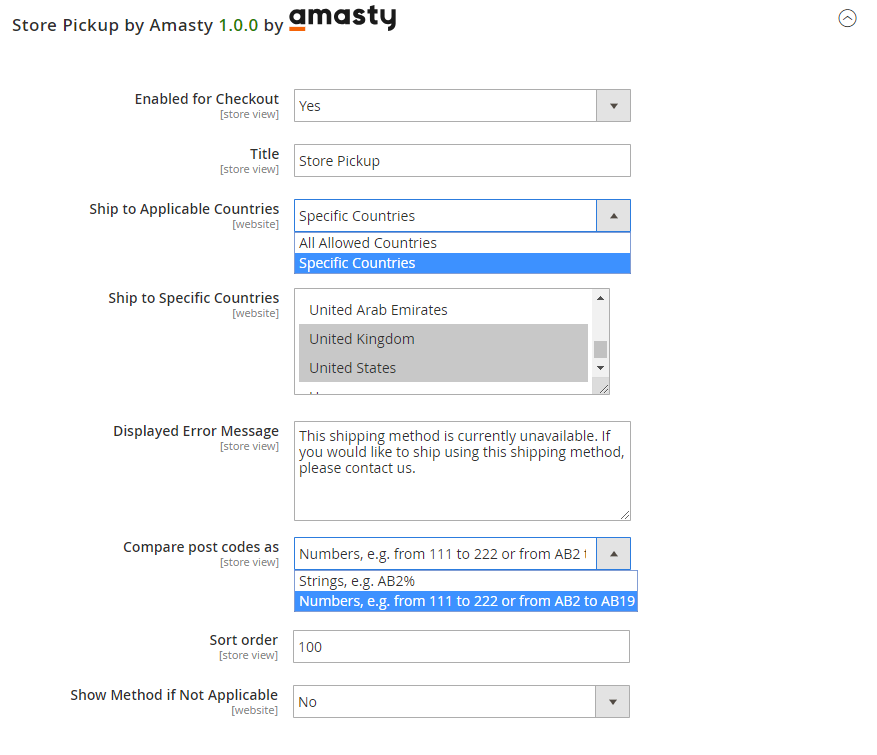
Task: Click the error message textarea resize handle
Action: (624, 514)
